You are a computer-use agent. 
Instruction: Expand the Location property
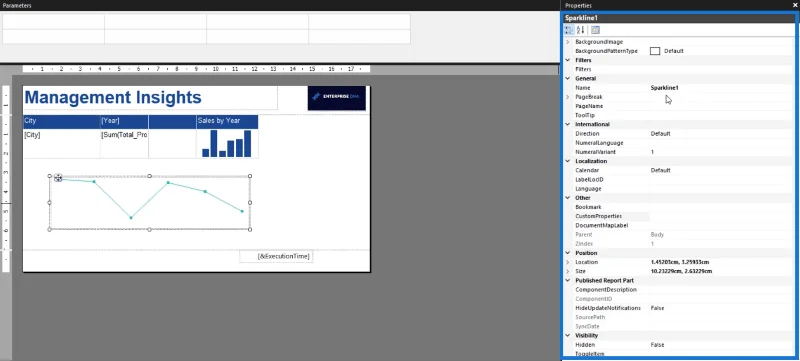coord(567,262)
